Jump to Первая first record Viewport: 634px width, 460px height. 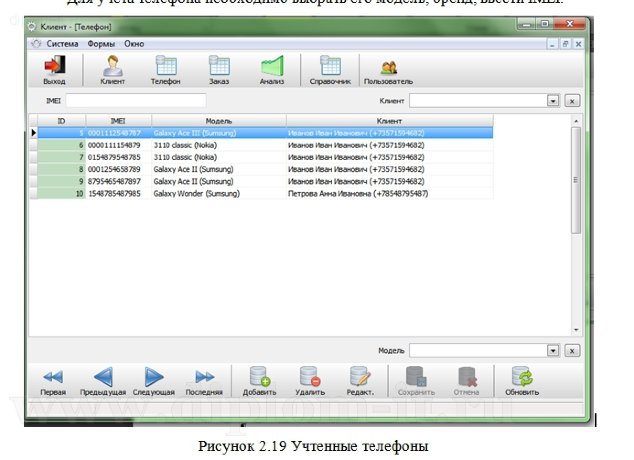[54, 381]
